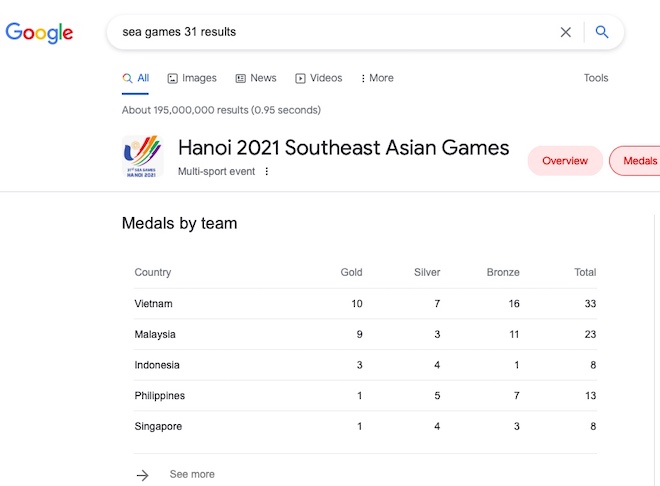Select Malaysia row in medals table
The width and height of the screenshot is (660, 486).
[365, 335]
